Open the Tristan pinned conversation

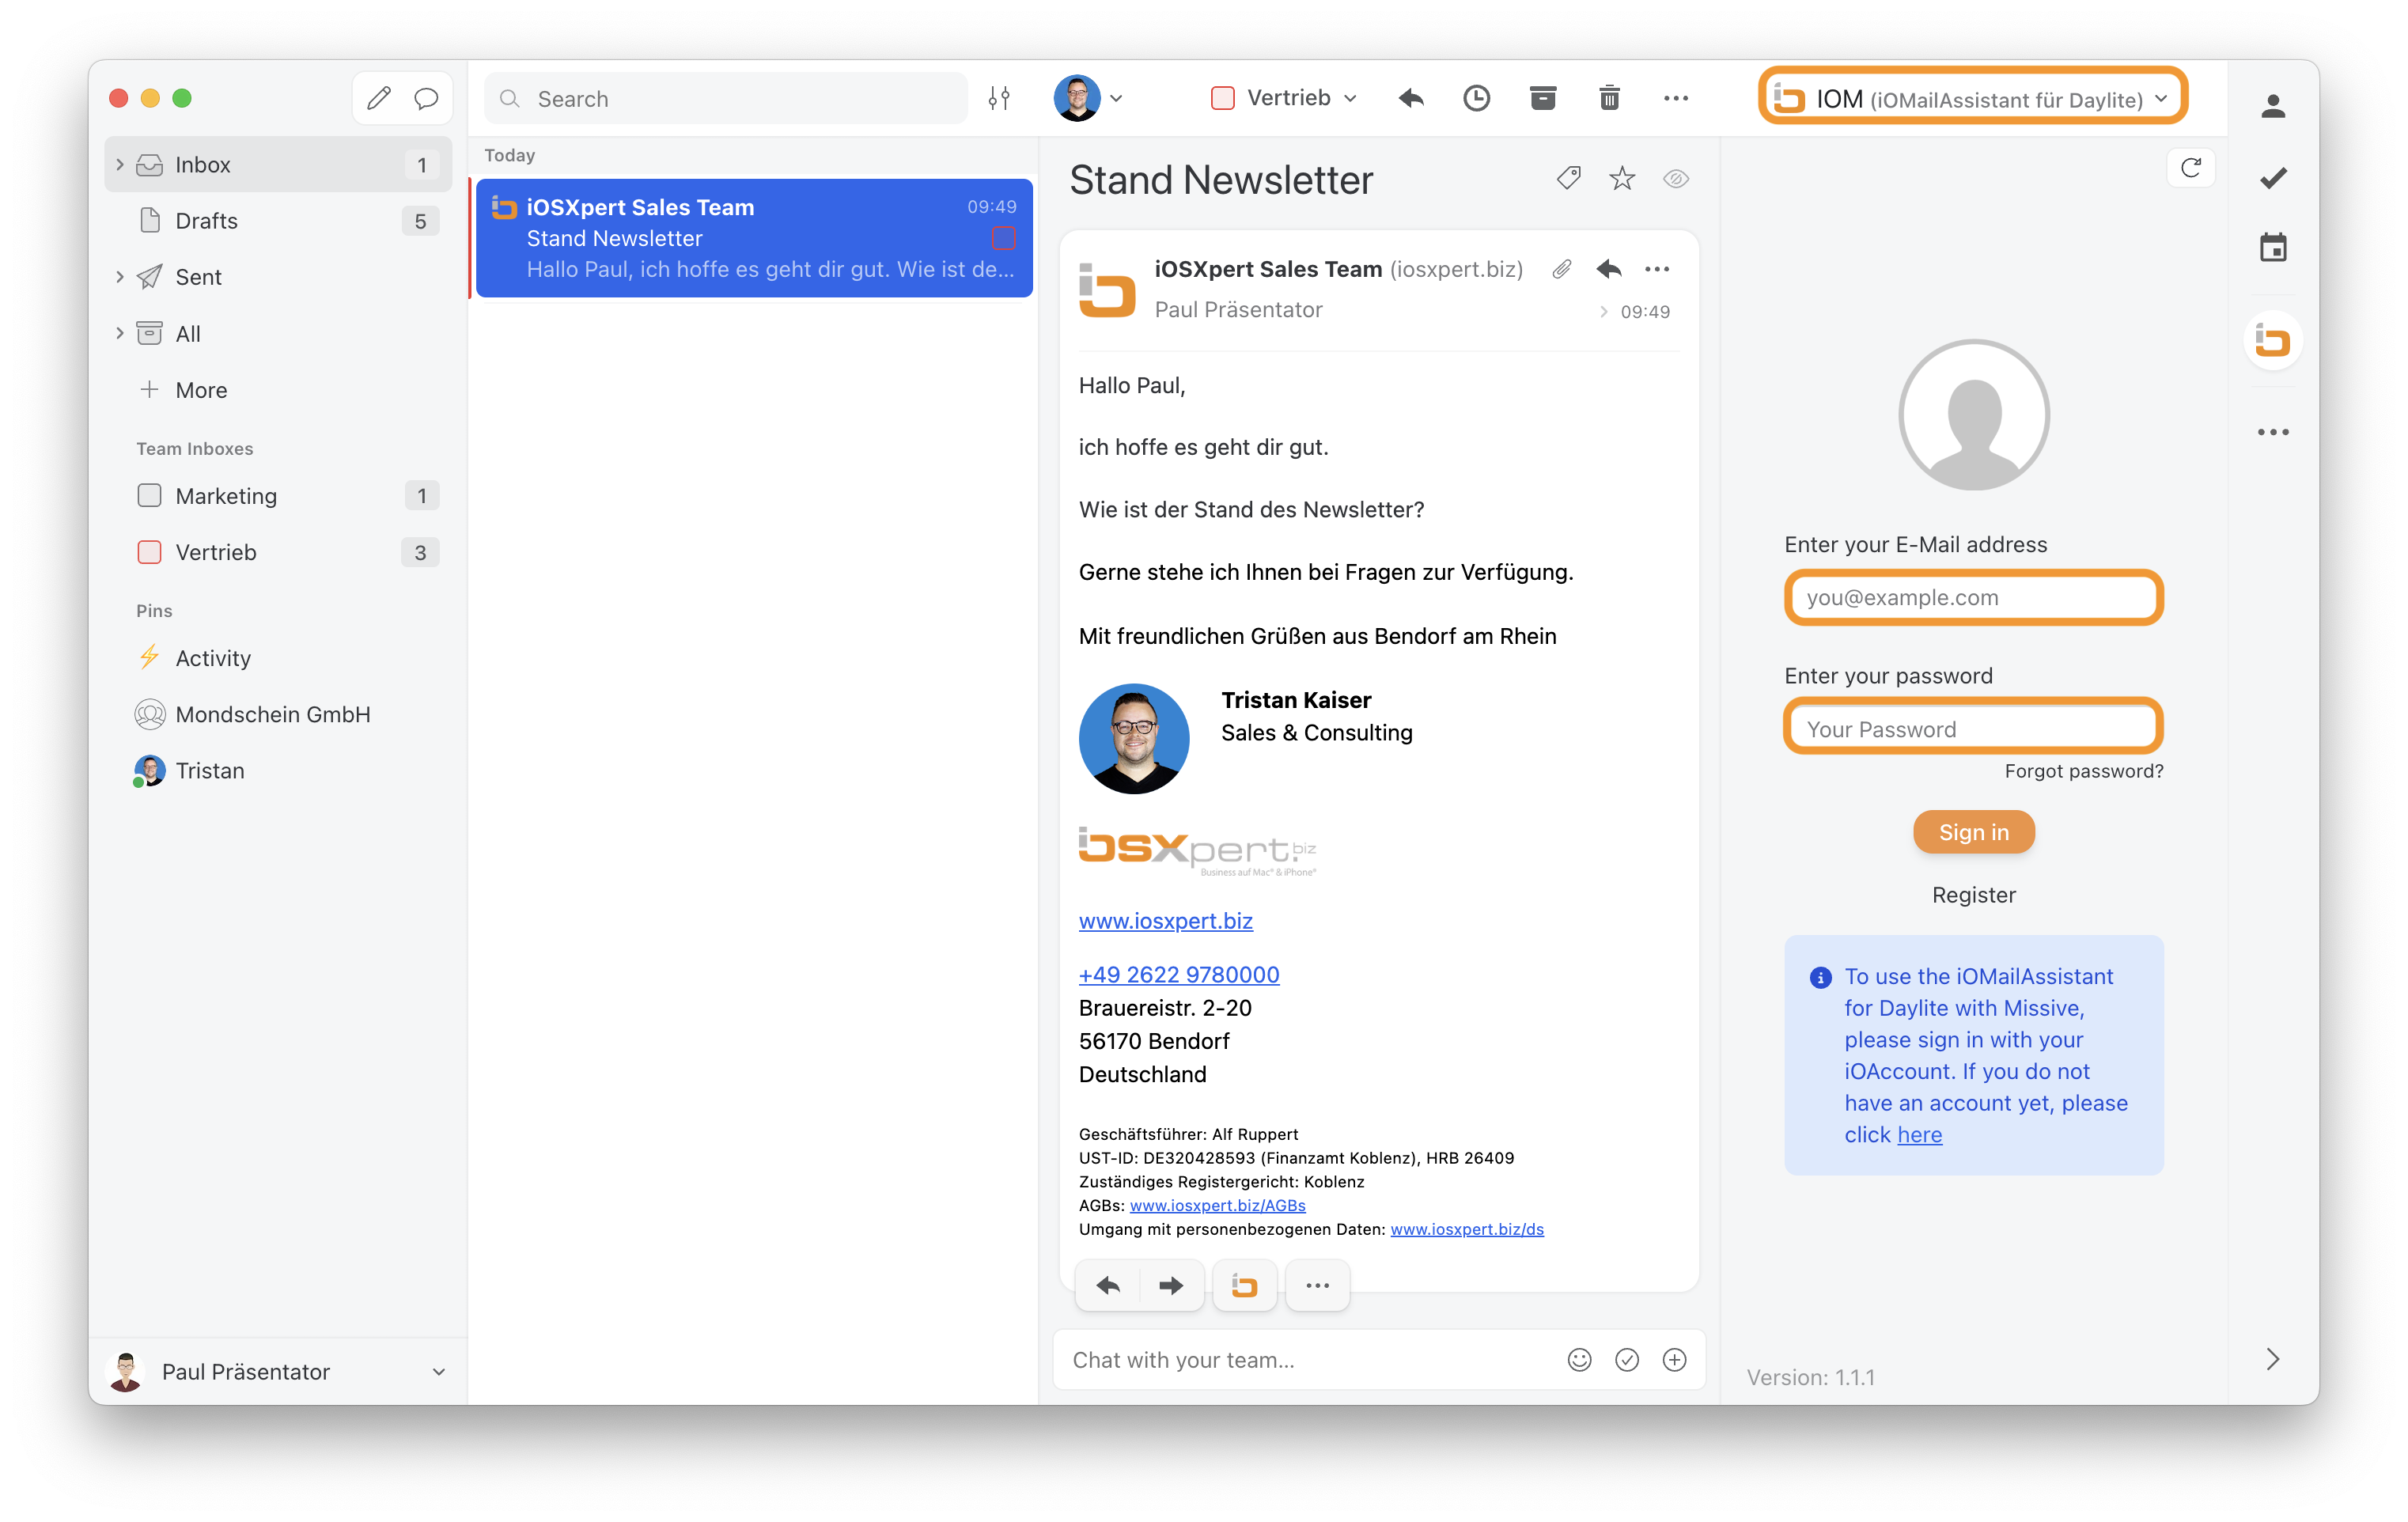click(x=278, y=770)
